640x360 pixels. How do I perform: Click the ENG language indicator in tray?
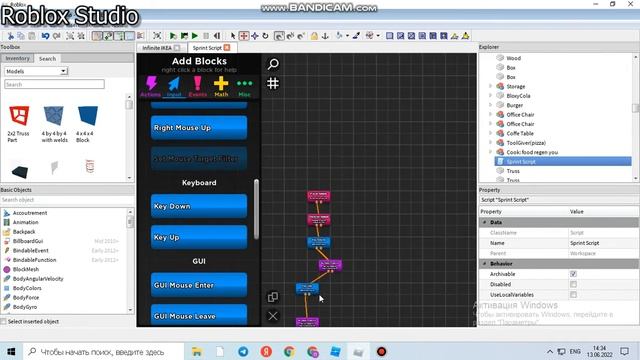[575, 351]
